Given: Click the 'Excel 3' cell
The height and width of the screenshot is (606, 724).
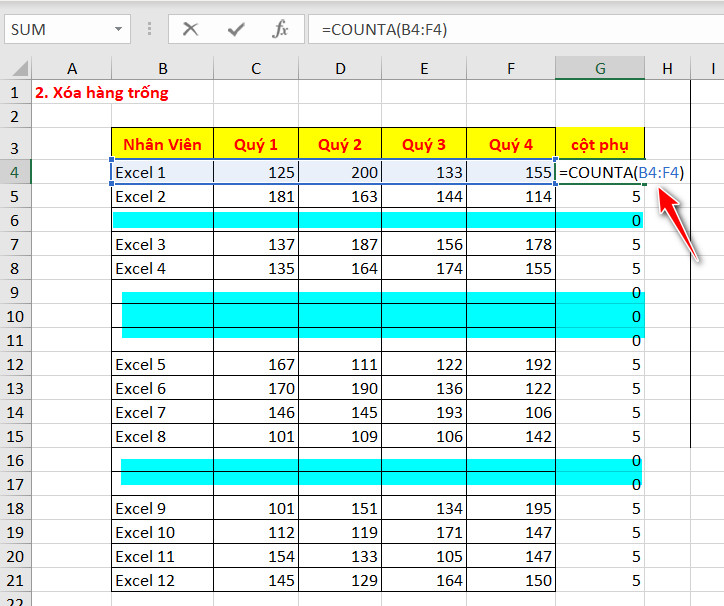Looking at the screenshot, I should (163, 244).
